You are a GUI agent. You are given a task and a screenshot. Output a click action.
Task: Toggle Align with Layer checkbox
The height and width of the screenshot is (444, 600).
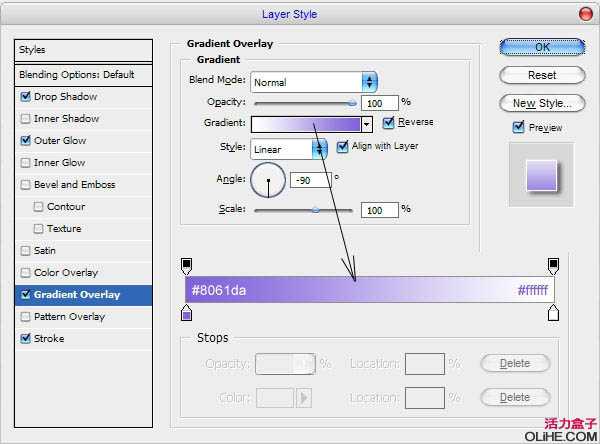pos(343,146)
